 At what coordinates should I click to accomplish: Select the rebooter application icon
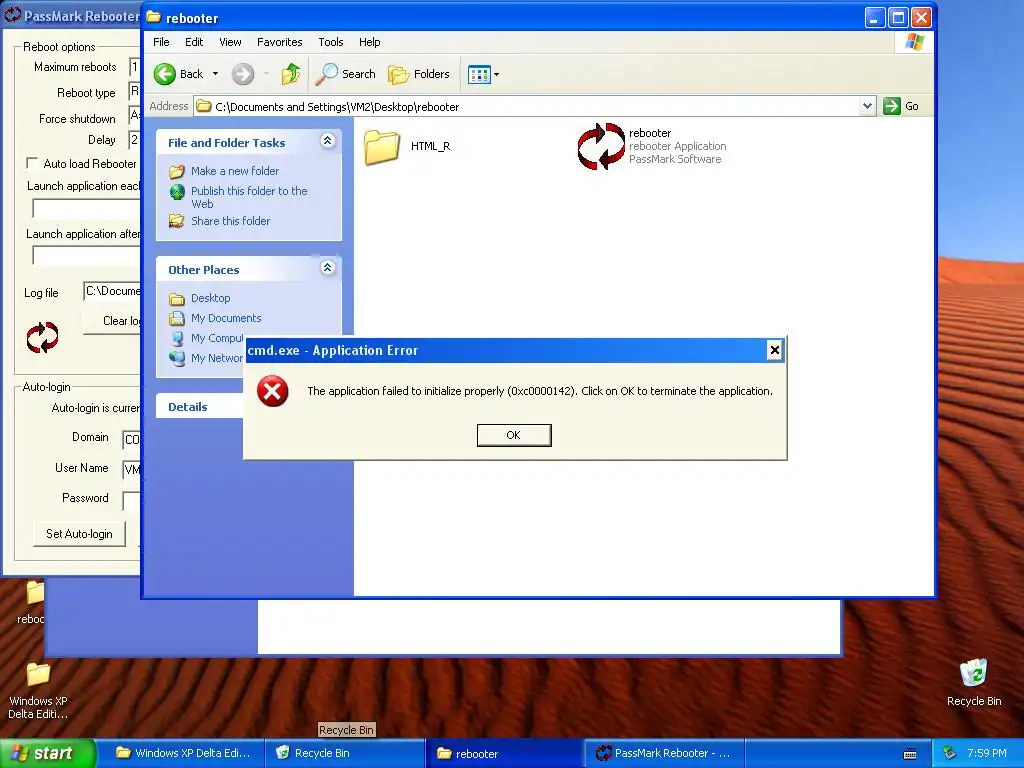(601, 146)
